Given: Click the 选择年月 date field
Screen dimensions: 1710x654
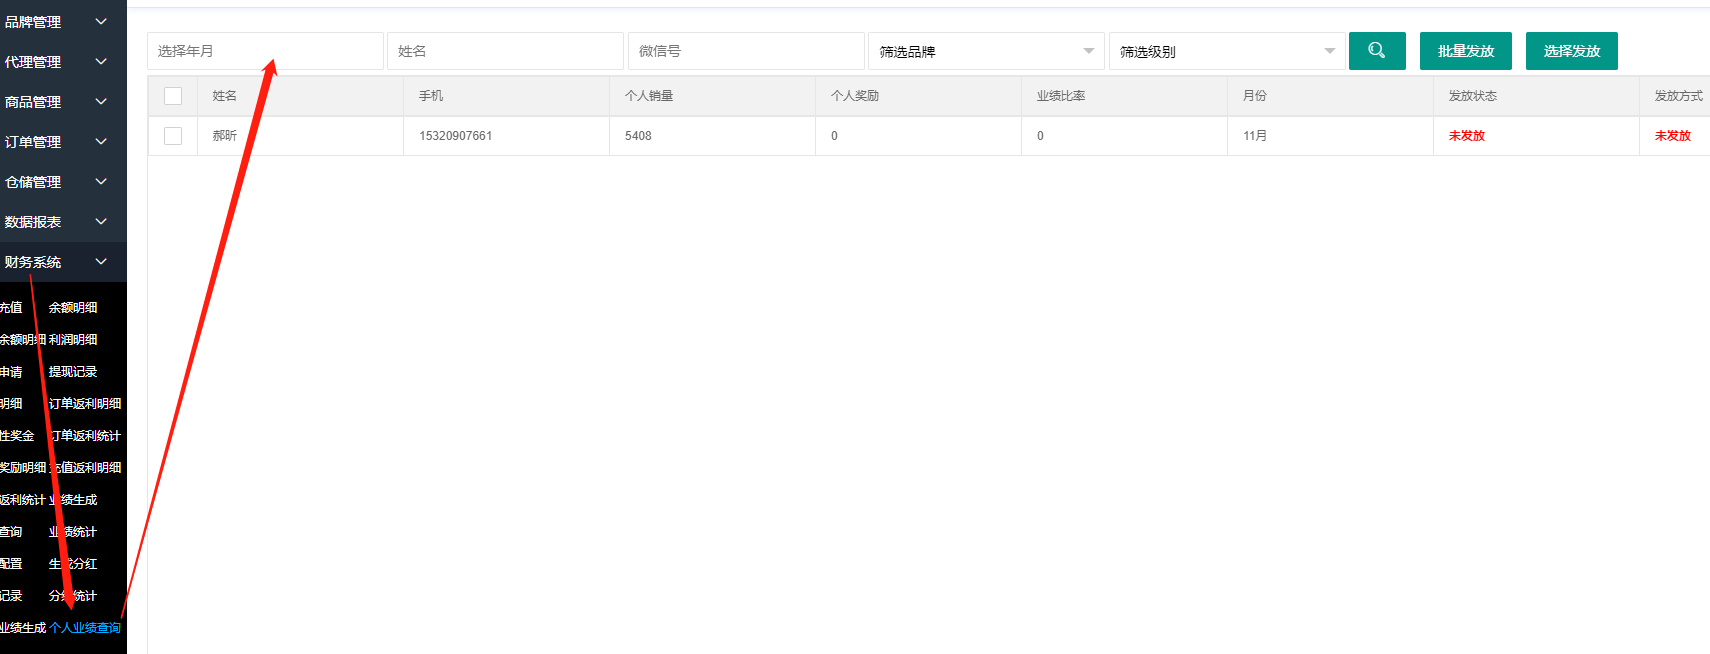Looking at the screenshot, I should 265,51.
